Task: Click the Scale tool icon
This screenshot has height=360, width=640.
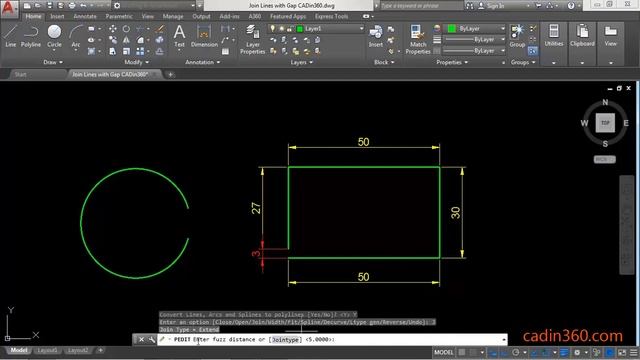Action: tap(126, 51)
